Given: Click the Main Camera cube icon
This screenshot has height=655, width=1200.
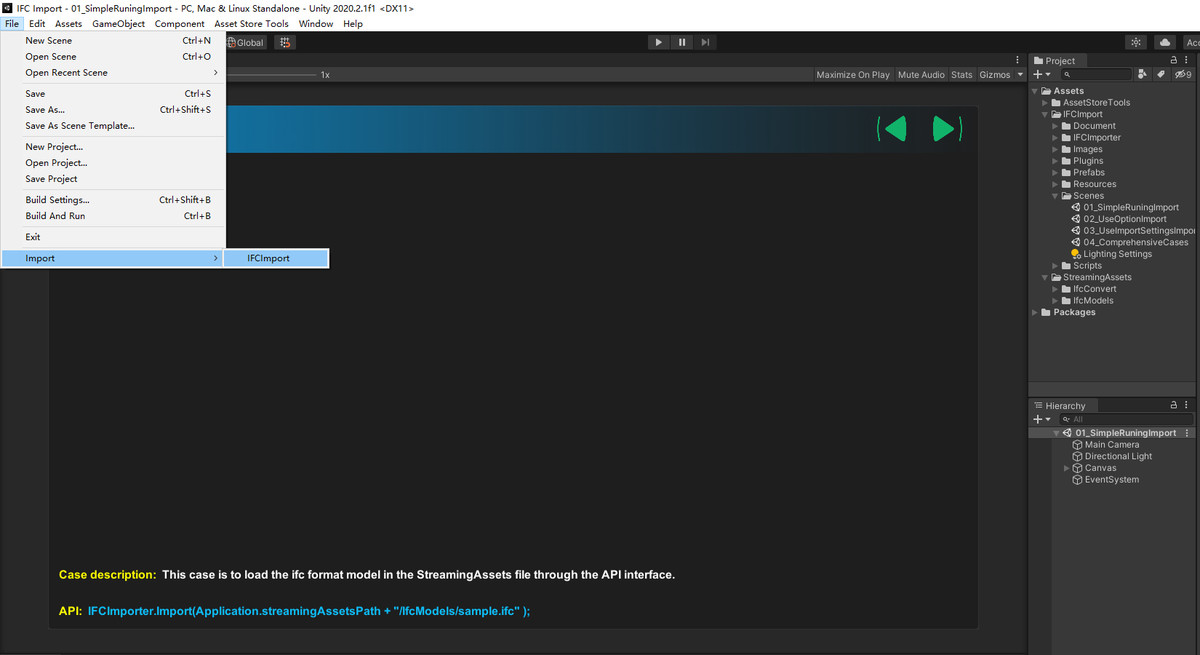Looking at the screenshot, I should (x=1077, y=445).
